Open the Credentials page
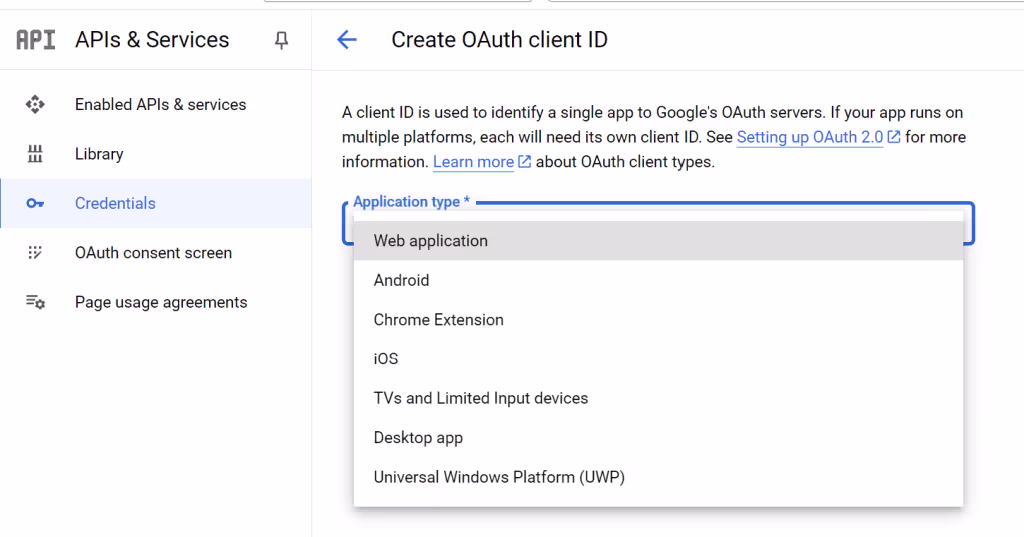Screen dimensions: 1024x537 (x=155, y=203)
